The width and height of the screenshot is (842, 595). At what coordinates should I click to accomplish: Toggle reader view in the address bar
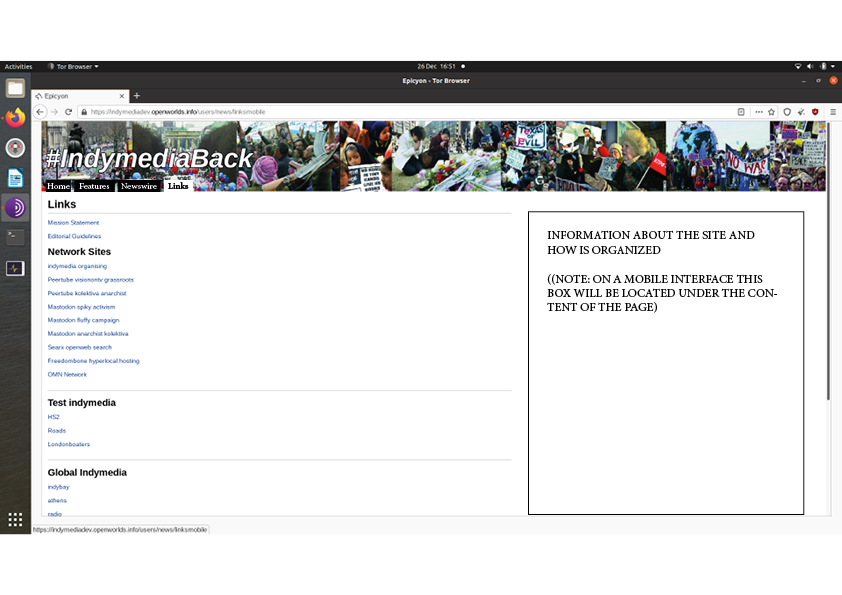point(741,112)
